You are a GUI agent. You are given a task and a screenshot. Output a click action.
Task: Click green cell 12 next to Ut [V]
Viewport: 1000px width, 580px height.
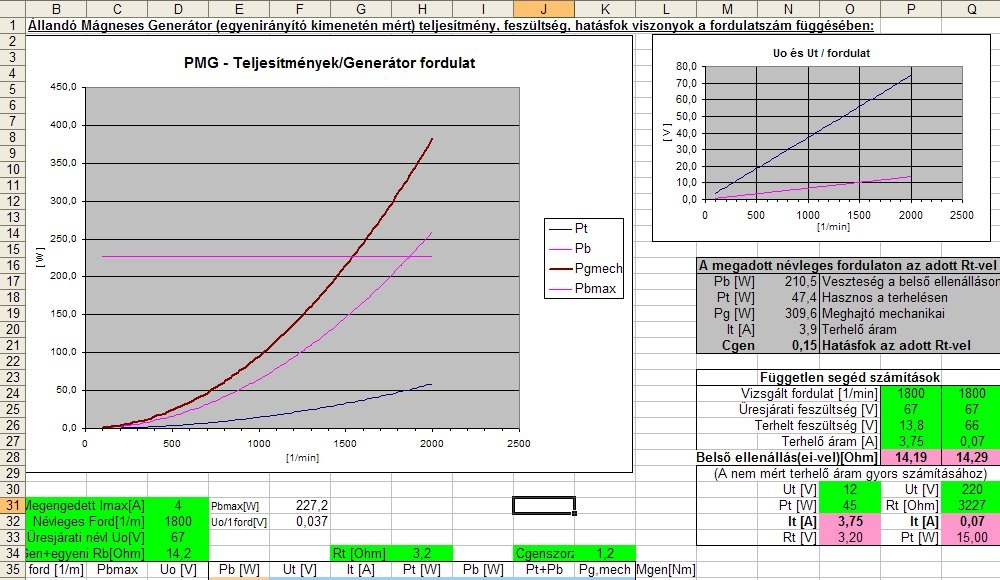[849, 489]
